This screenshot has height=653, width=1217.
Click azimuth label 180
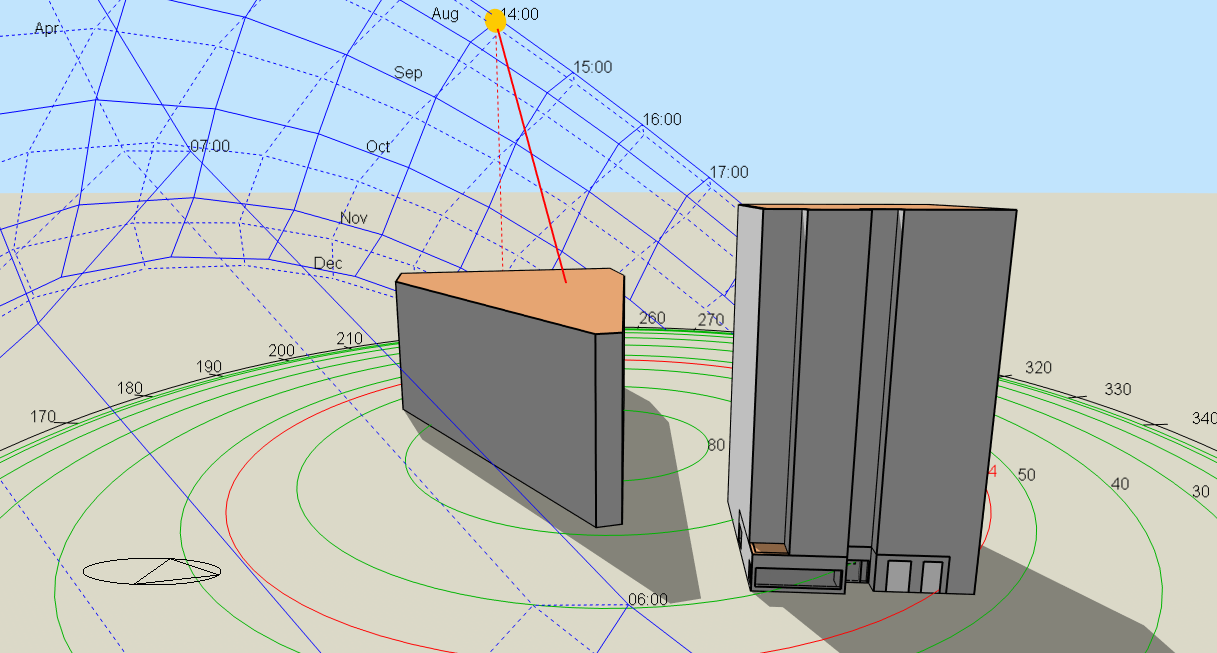coord(130,388)
